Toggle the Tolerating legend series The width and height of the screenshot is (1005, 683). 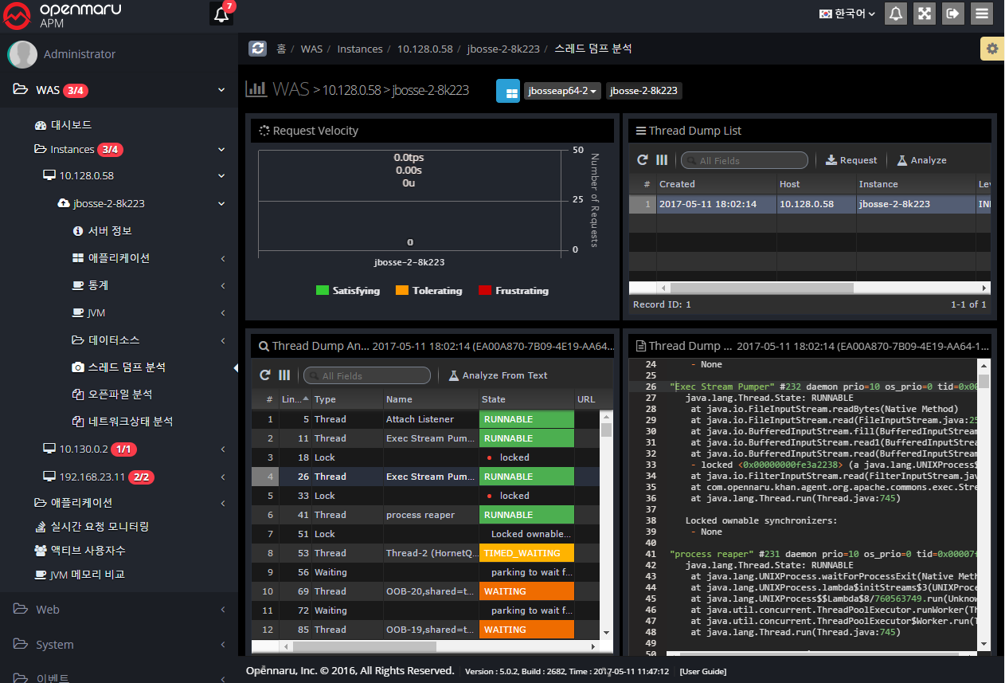pos(428,291)
